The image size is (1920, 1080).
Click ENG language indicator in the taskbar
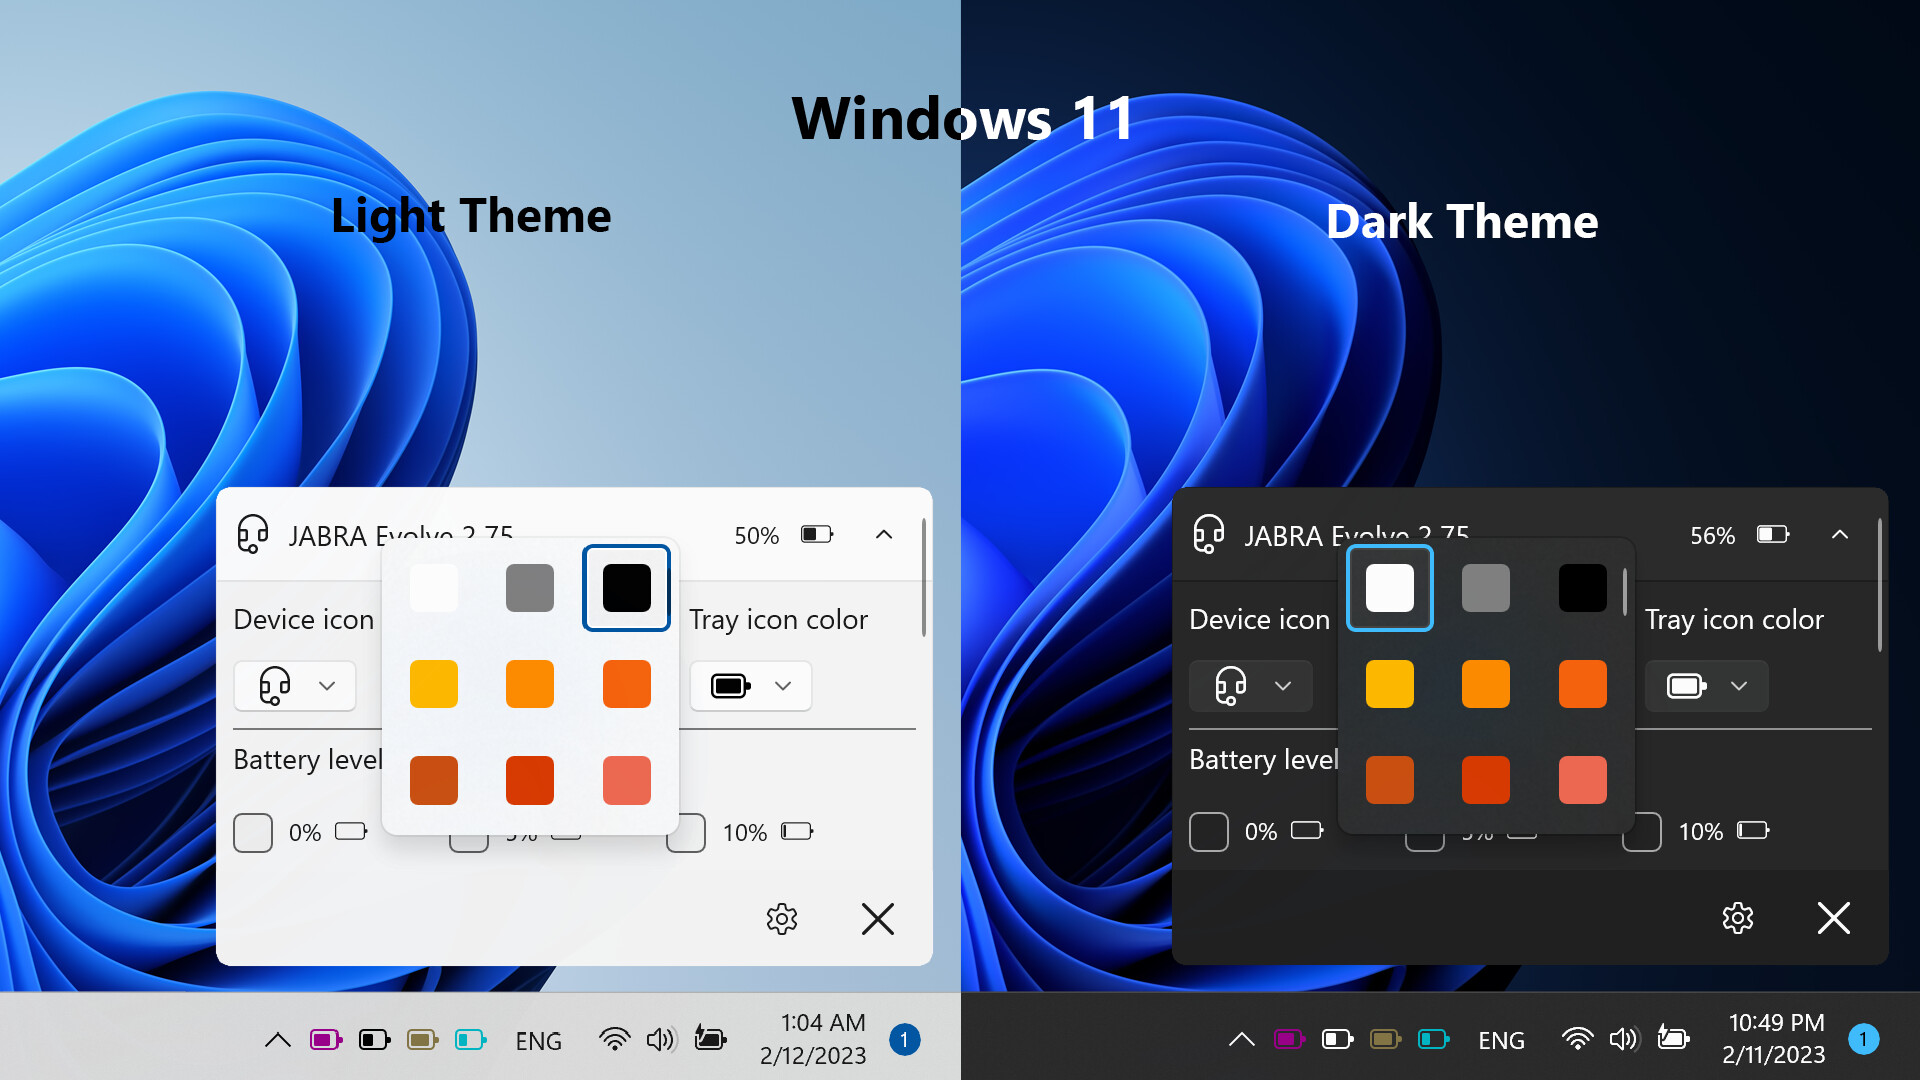pyautogui.click(x=539, y=1040)
